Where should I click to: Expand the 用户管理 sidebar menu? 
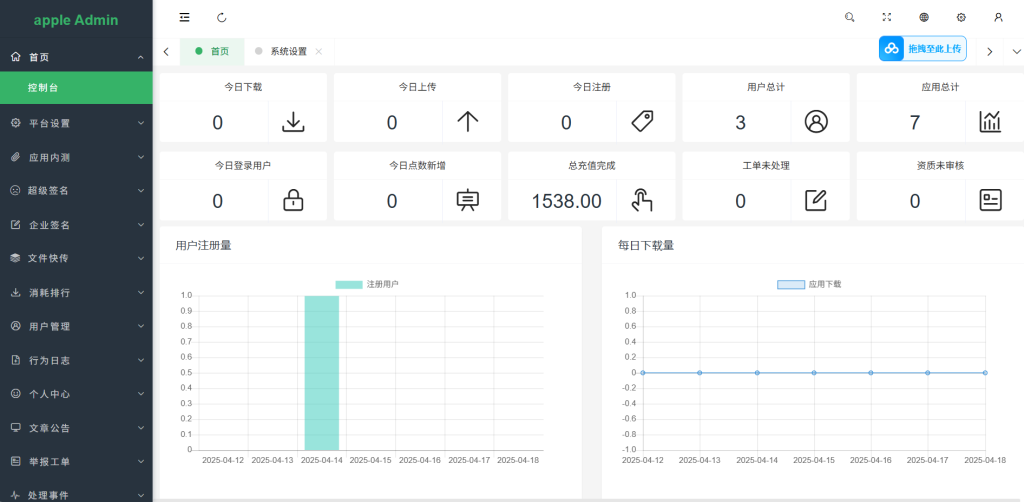[76, 326]
